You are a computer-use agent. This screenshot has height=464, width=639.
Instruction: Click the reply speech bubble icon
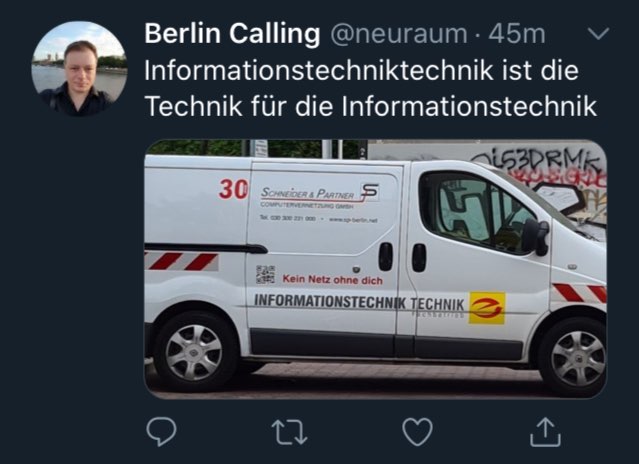[161, 431]
